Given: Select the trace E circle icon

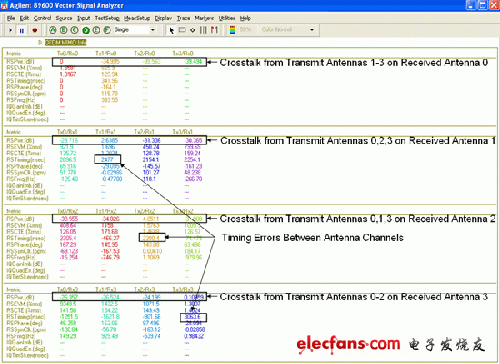Looking at the screenshot, I should pyautogui.click(x=96, y=30).
